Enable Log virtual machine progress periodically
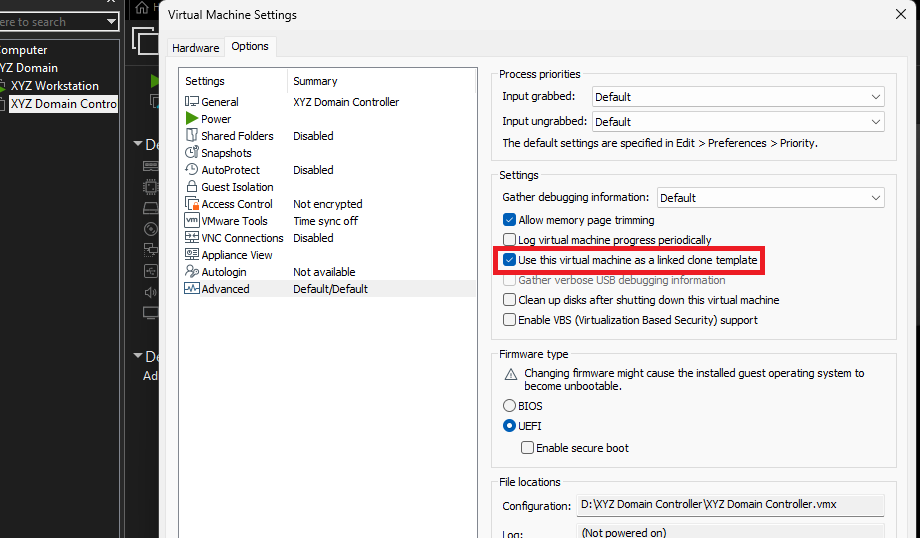 [509, 240]
